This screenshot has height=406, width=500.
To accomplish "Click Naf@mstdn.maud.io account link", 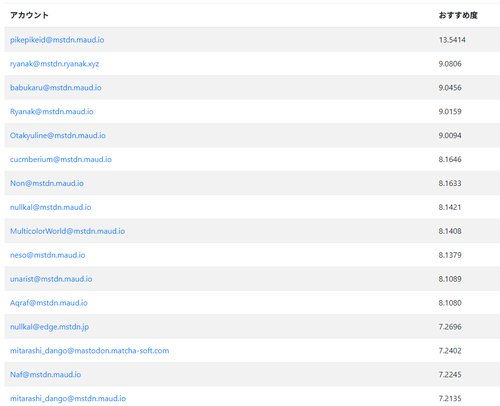I will pyautogui.click(x=45, y=375).
